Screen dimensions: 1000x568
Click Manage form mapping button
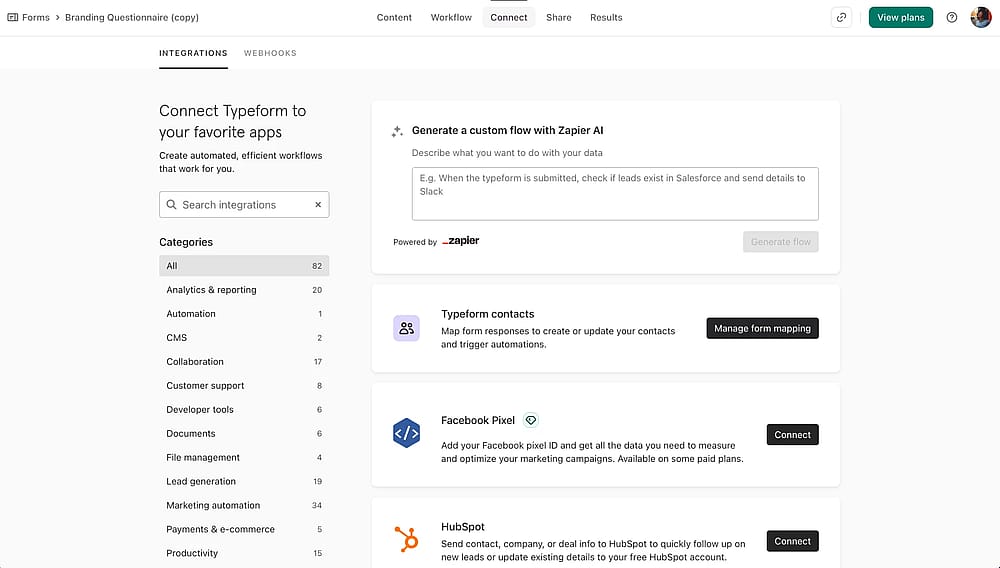pos(762,328)
